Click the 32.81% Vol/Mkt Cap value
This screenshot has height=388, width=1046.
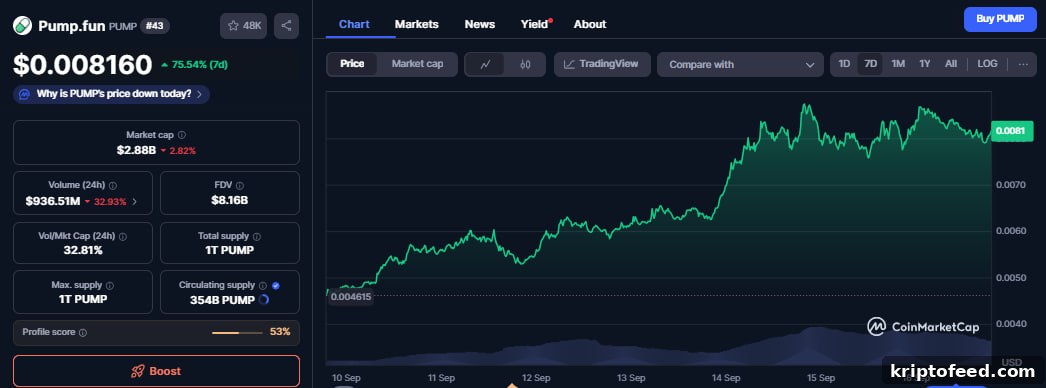pos(83,250)
